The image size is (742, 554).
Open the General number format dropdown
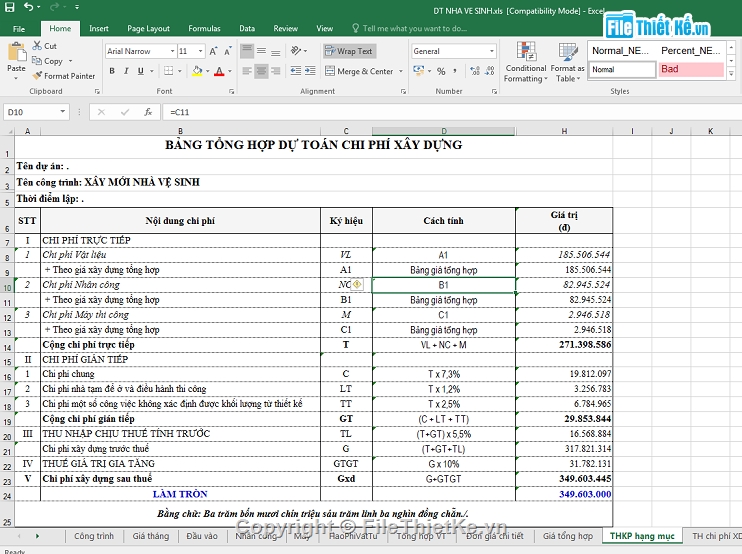[492, 51]
